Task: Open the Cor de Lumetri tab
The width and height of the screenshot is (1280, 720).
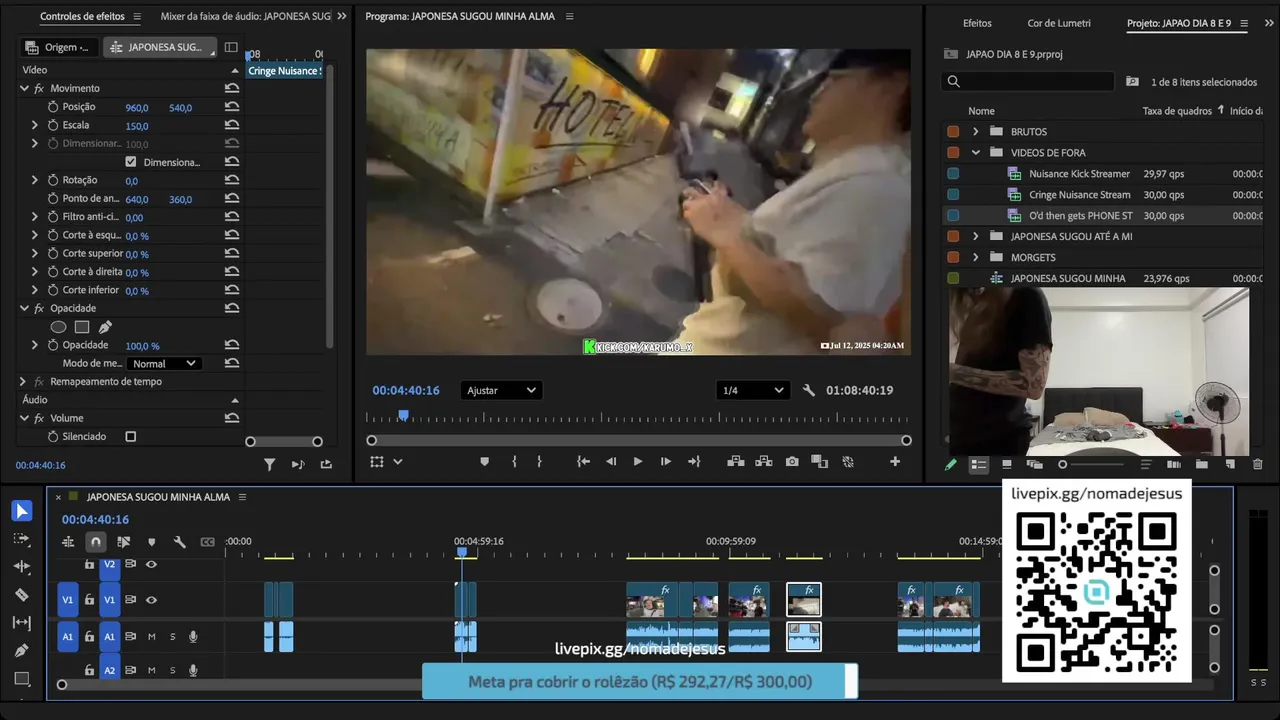Action: coord(1059,23)
